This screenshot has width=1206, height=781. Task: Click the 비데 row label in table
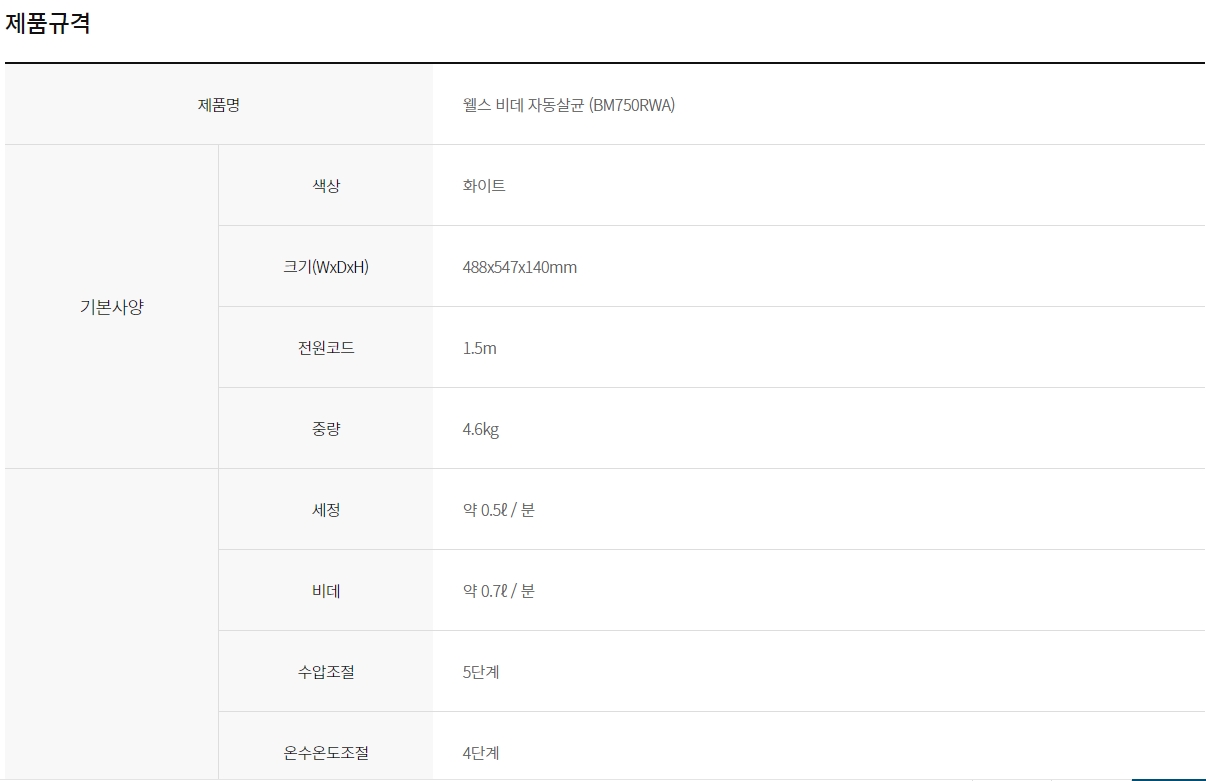326,591
